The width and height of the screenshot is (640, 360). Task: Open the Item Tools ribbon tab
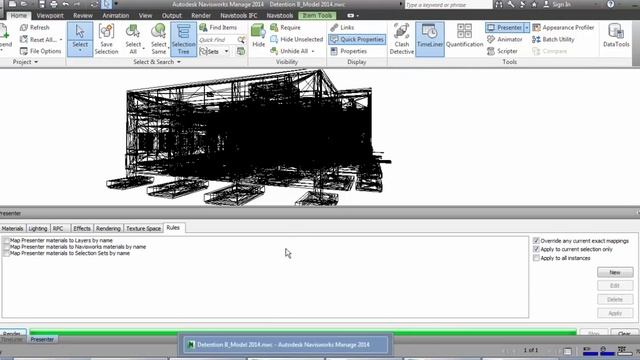click(317, 16)
